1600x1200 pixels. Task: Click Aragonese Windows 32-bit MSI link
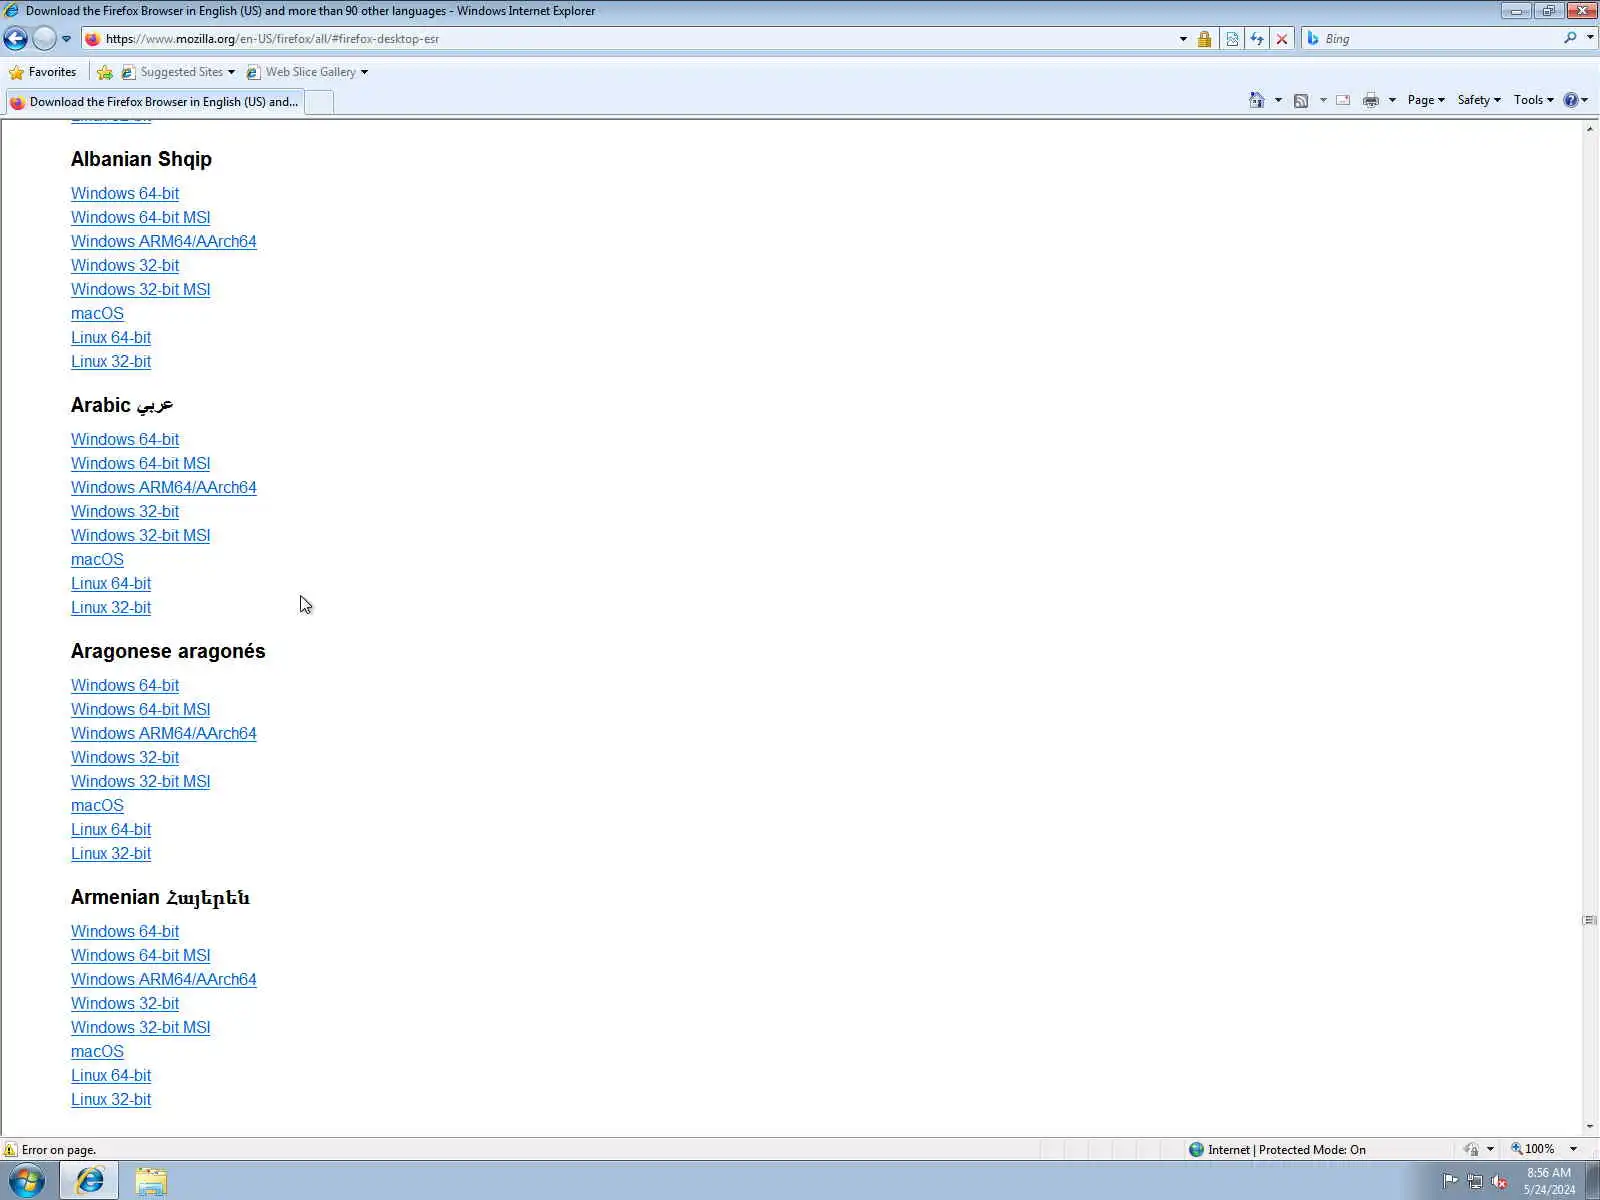[141, 782]
